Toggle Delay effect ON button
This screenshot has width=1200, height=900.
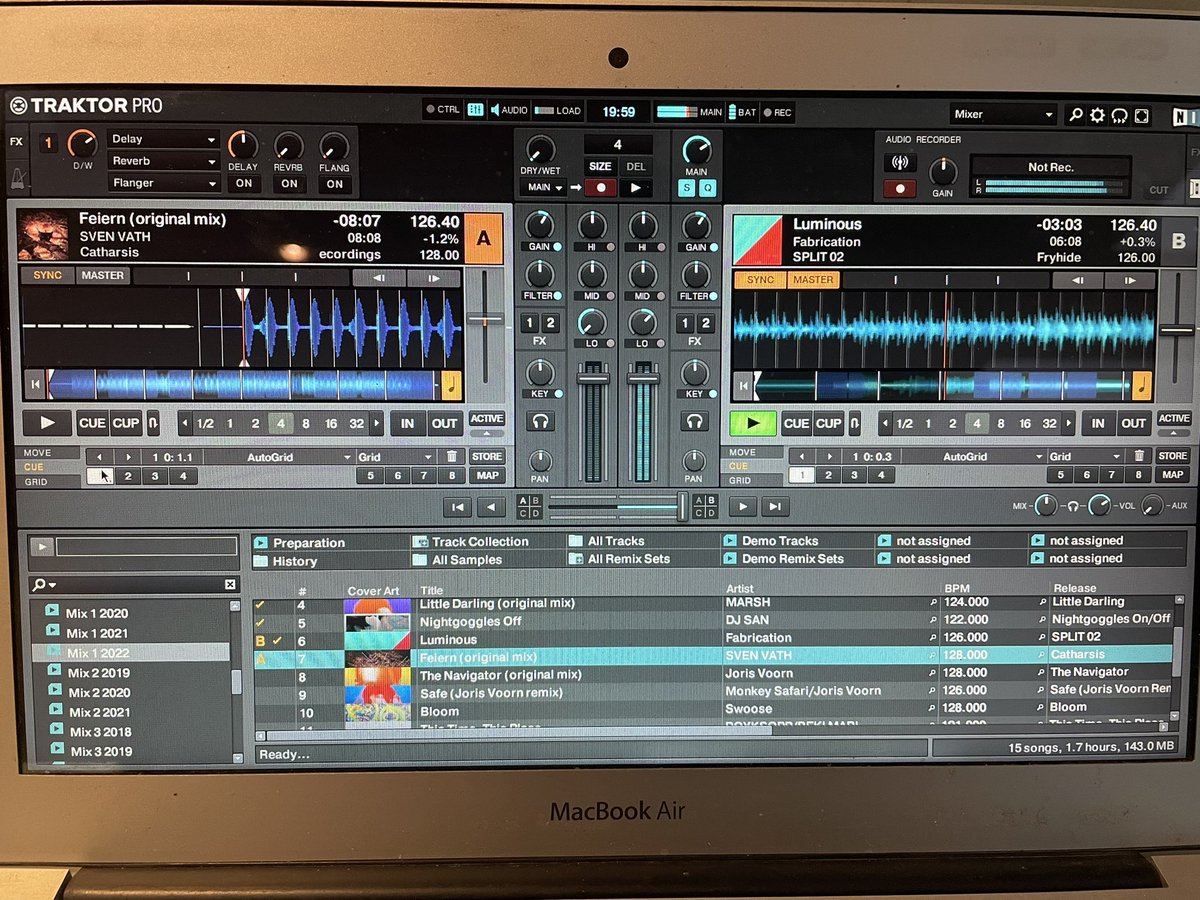(243, 184)
